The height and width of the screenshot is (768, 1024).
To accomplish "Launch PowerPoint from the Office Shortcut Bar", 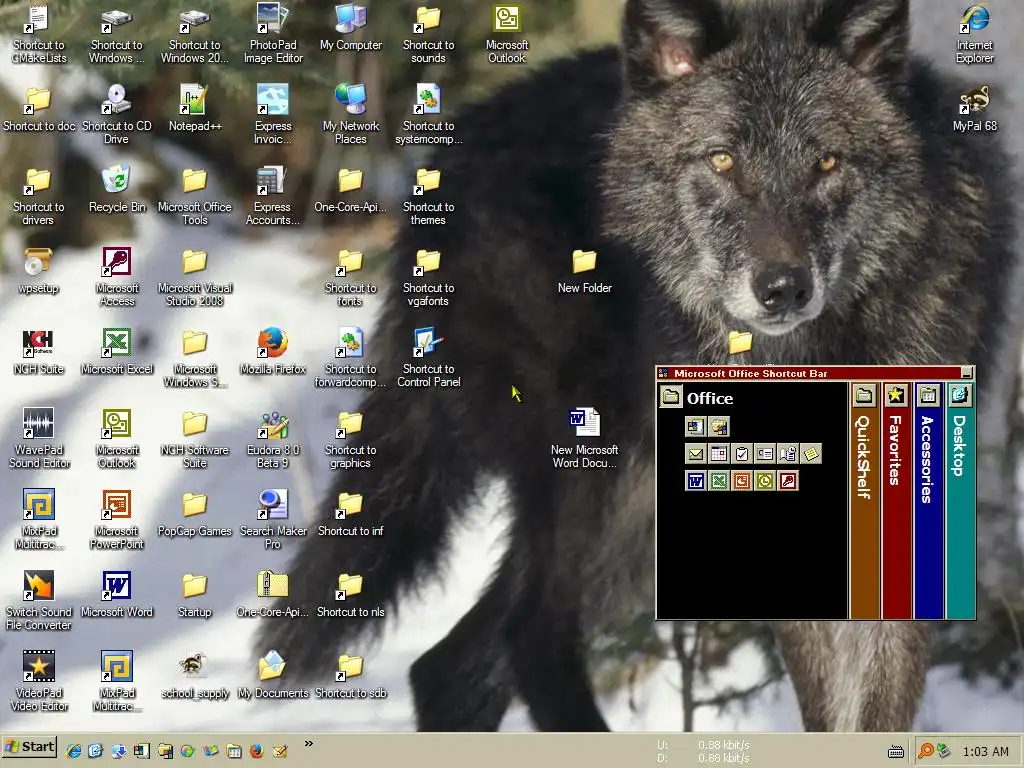I will [741, 481].
